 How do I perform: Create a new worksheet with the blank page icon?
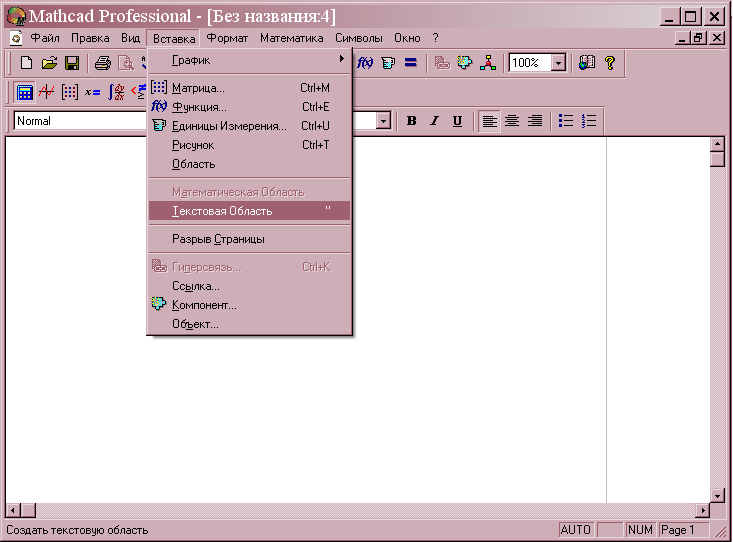26,63
